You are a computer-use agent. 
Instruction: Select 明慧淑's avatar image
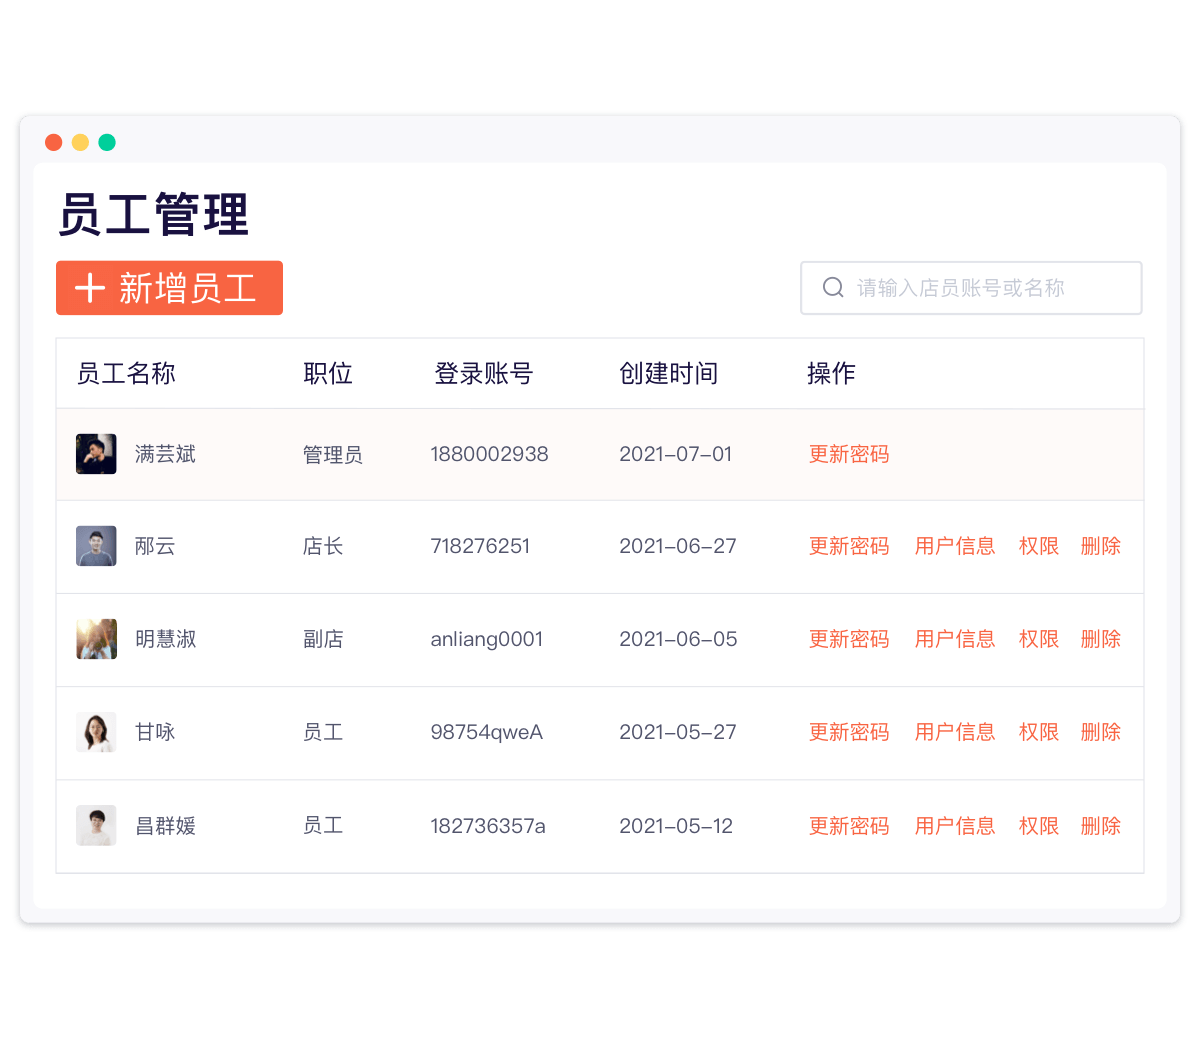tap(96, 639)
